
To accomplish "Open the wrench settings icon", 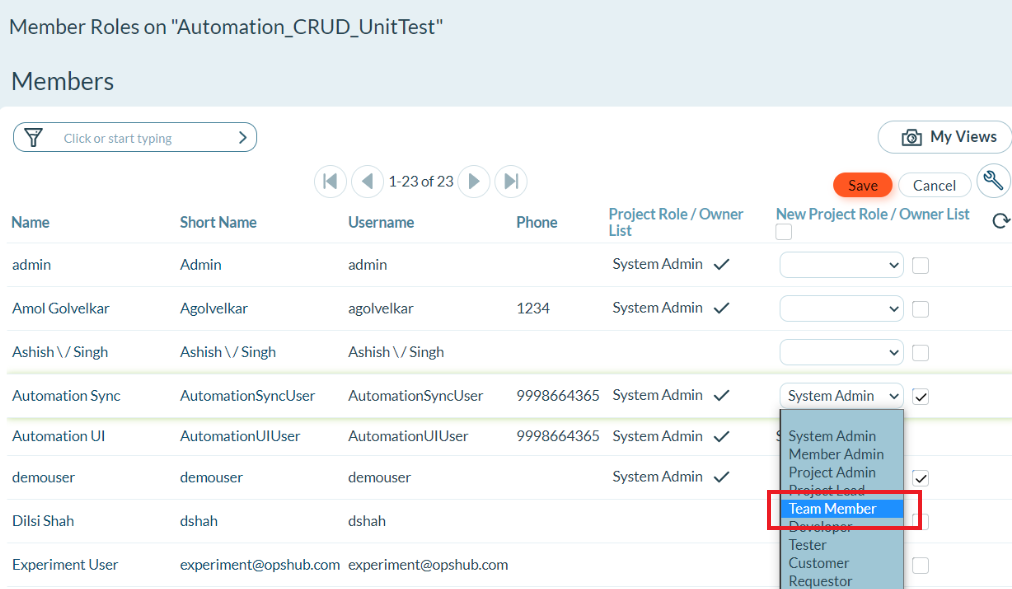I will point(992,181).
